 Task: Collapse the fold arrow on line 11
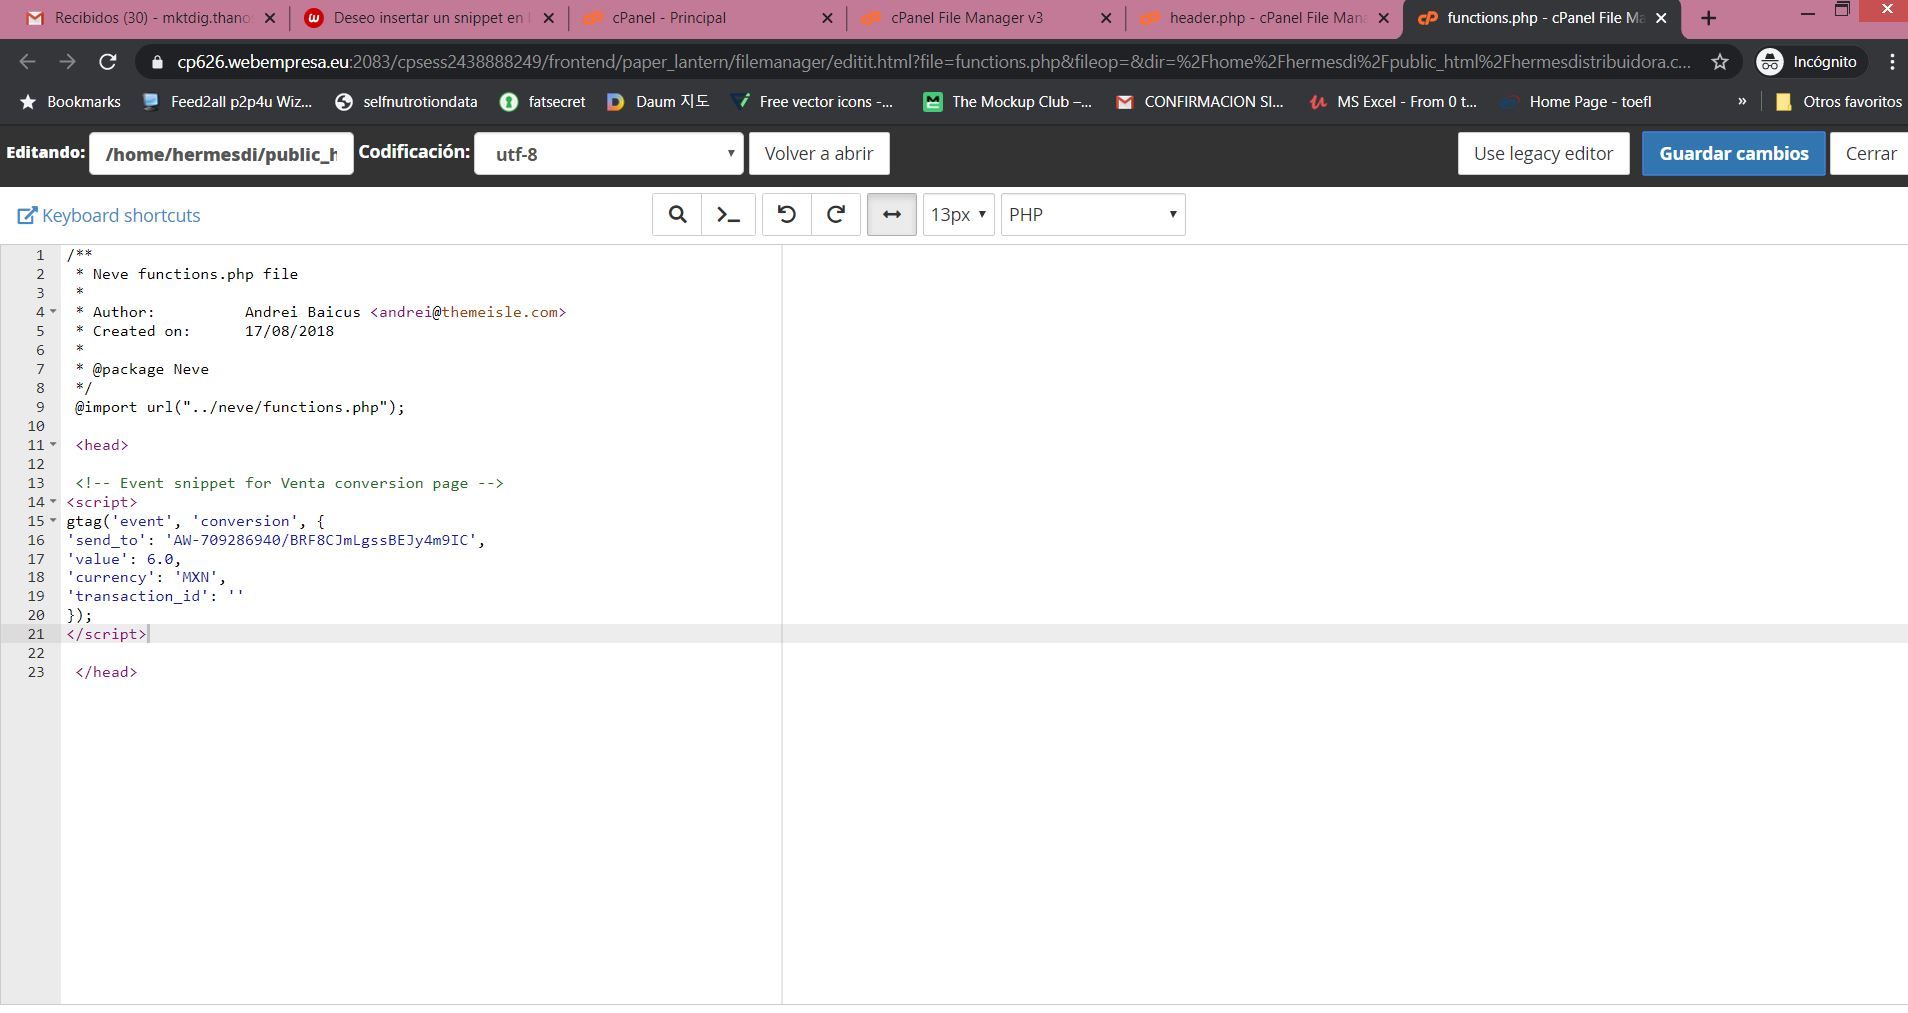coord(53,445)
